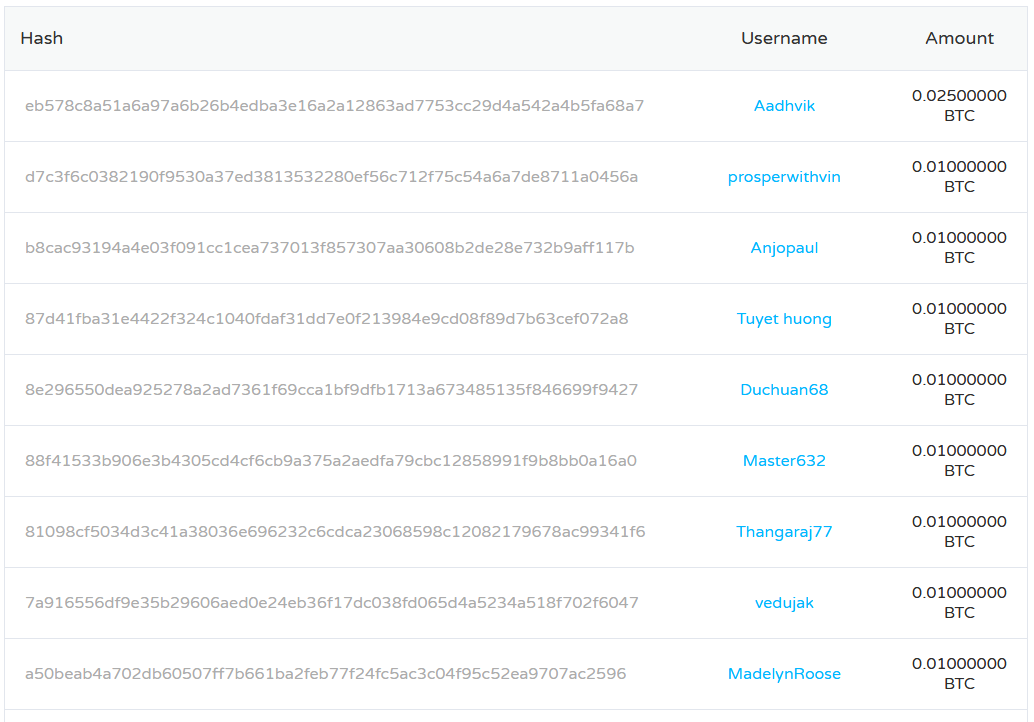The image size is (1034, 722).
Task: Visit Tuyet huong's profile link
Action: pos(784,319)
